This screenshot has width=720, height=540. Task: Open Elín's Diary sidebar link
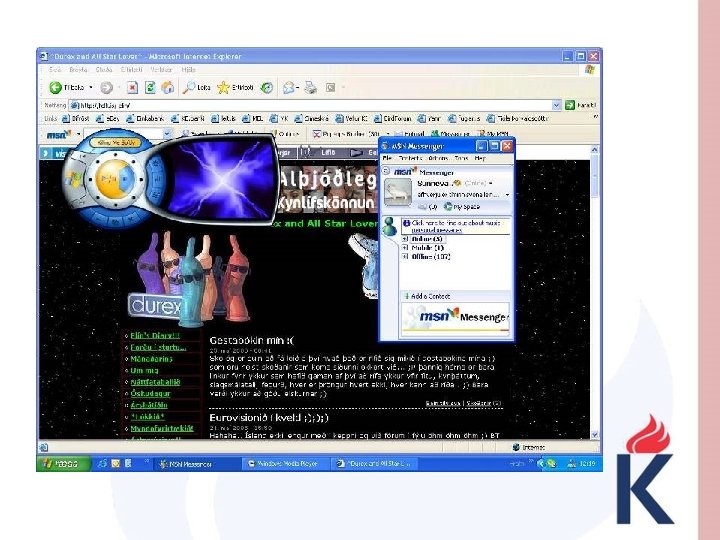(x=155, y=336)
